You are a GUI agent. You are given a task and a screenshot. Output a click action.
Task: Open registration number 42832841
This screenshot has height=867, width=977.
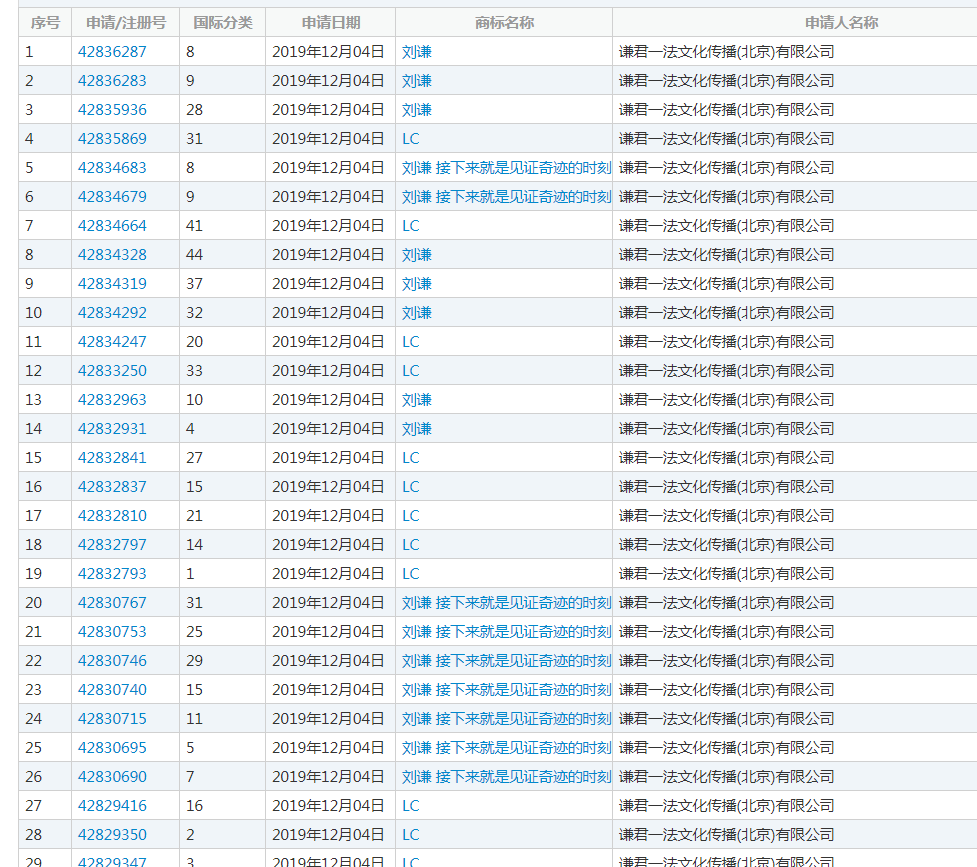(x=112, y=457)
